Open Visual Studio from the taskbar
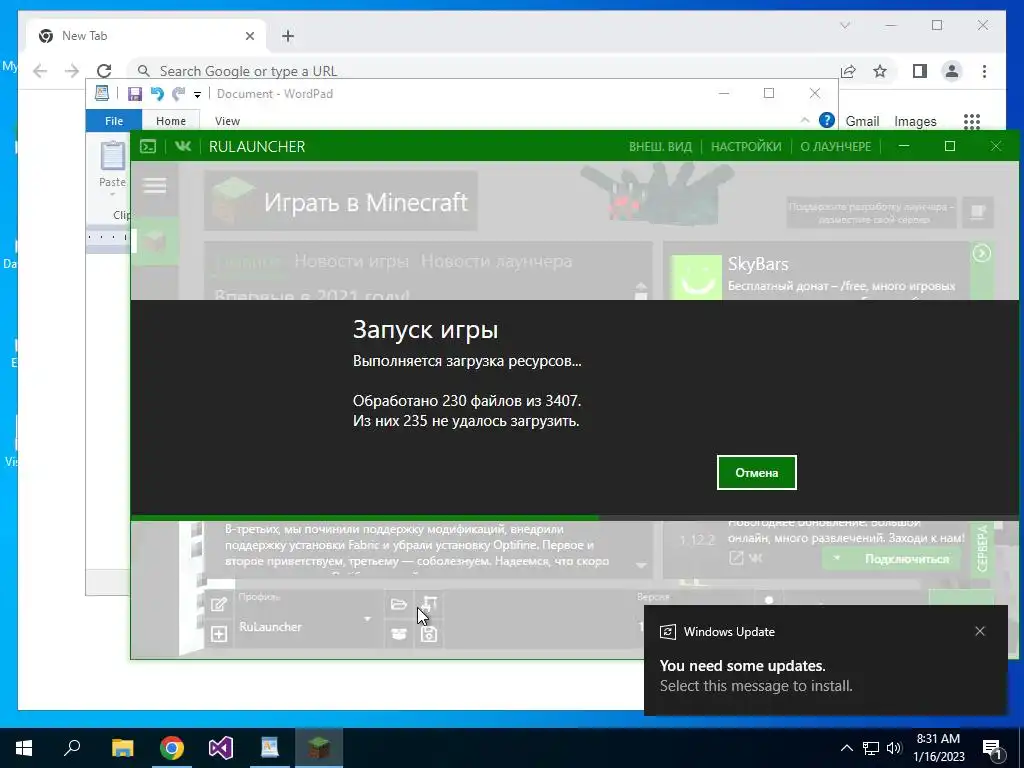The width and height of the screenshot is (1024, 768). pos(221,748)
